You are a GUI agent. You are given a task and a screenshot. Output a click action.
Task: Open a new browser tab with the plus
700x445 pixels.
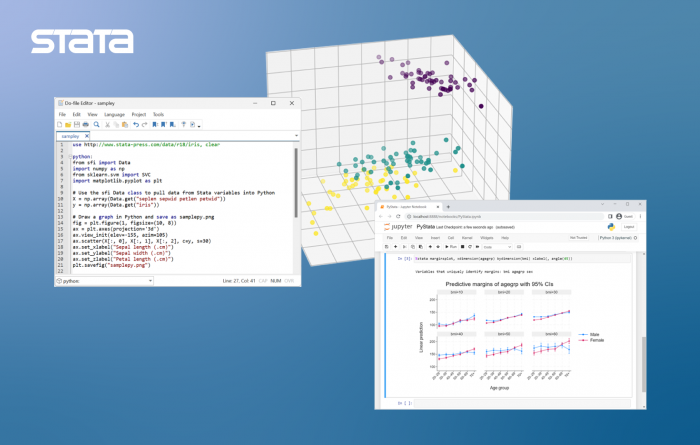tap(448, 207)
